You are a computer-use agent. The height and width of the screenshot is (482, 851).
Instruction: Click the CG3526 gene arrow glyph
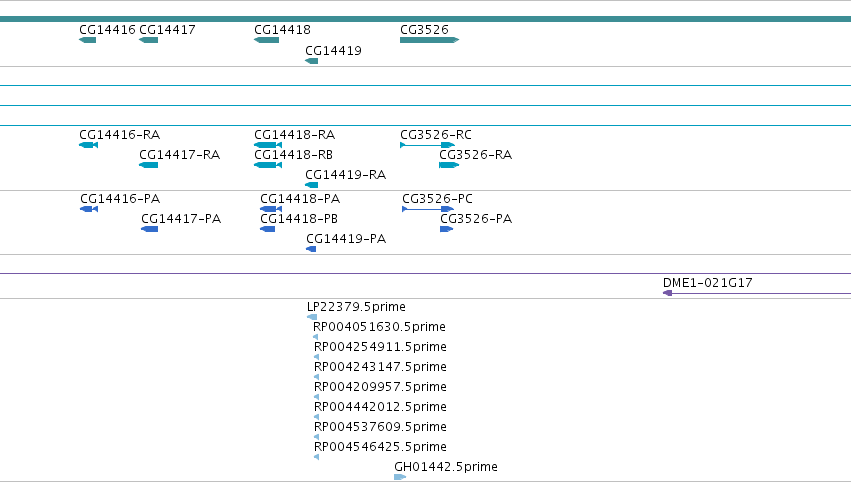click(x=430, y=40)
